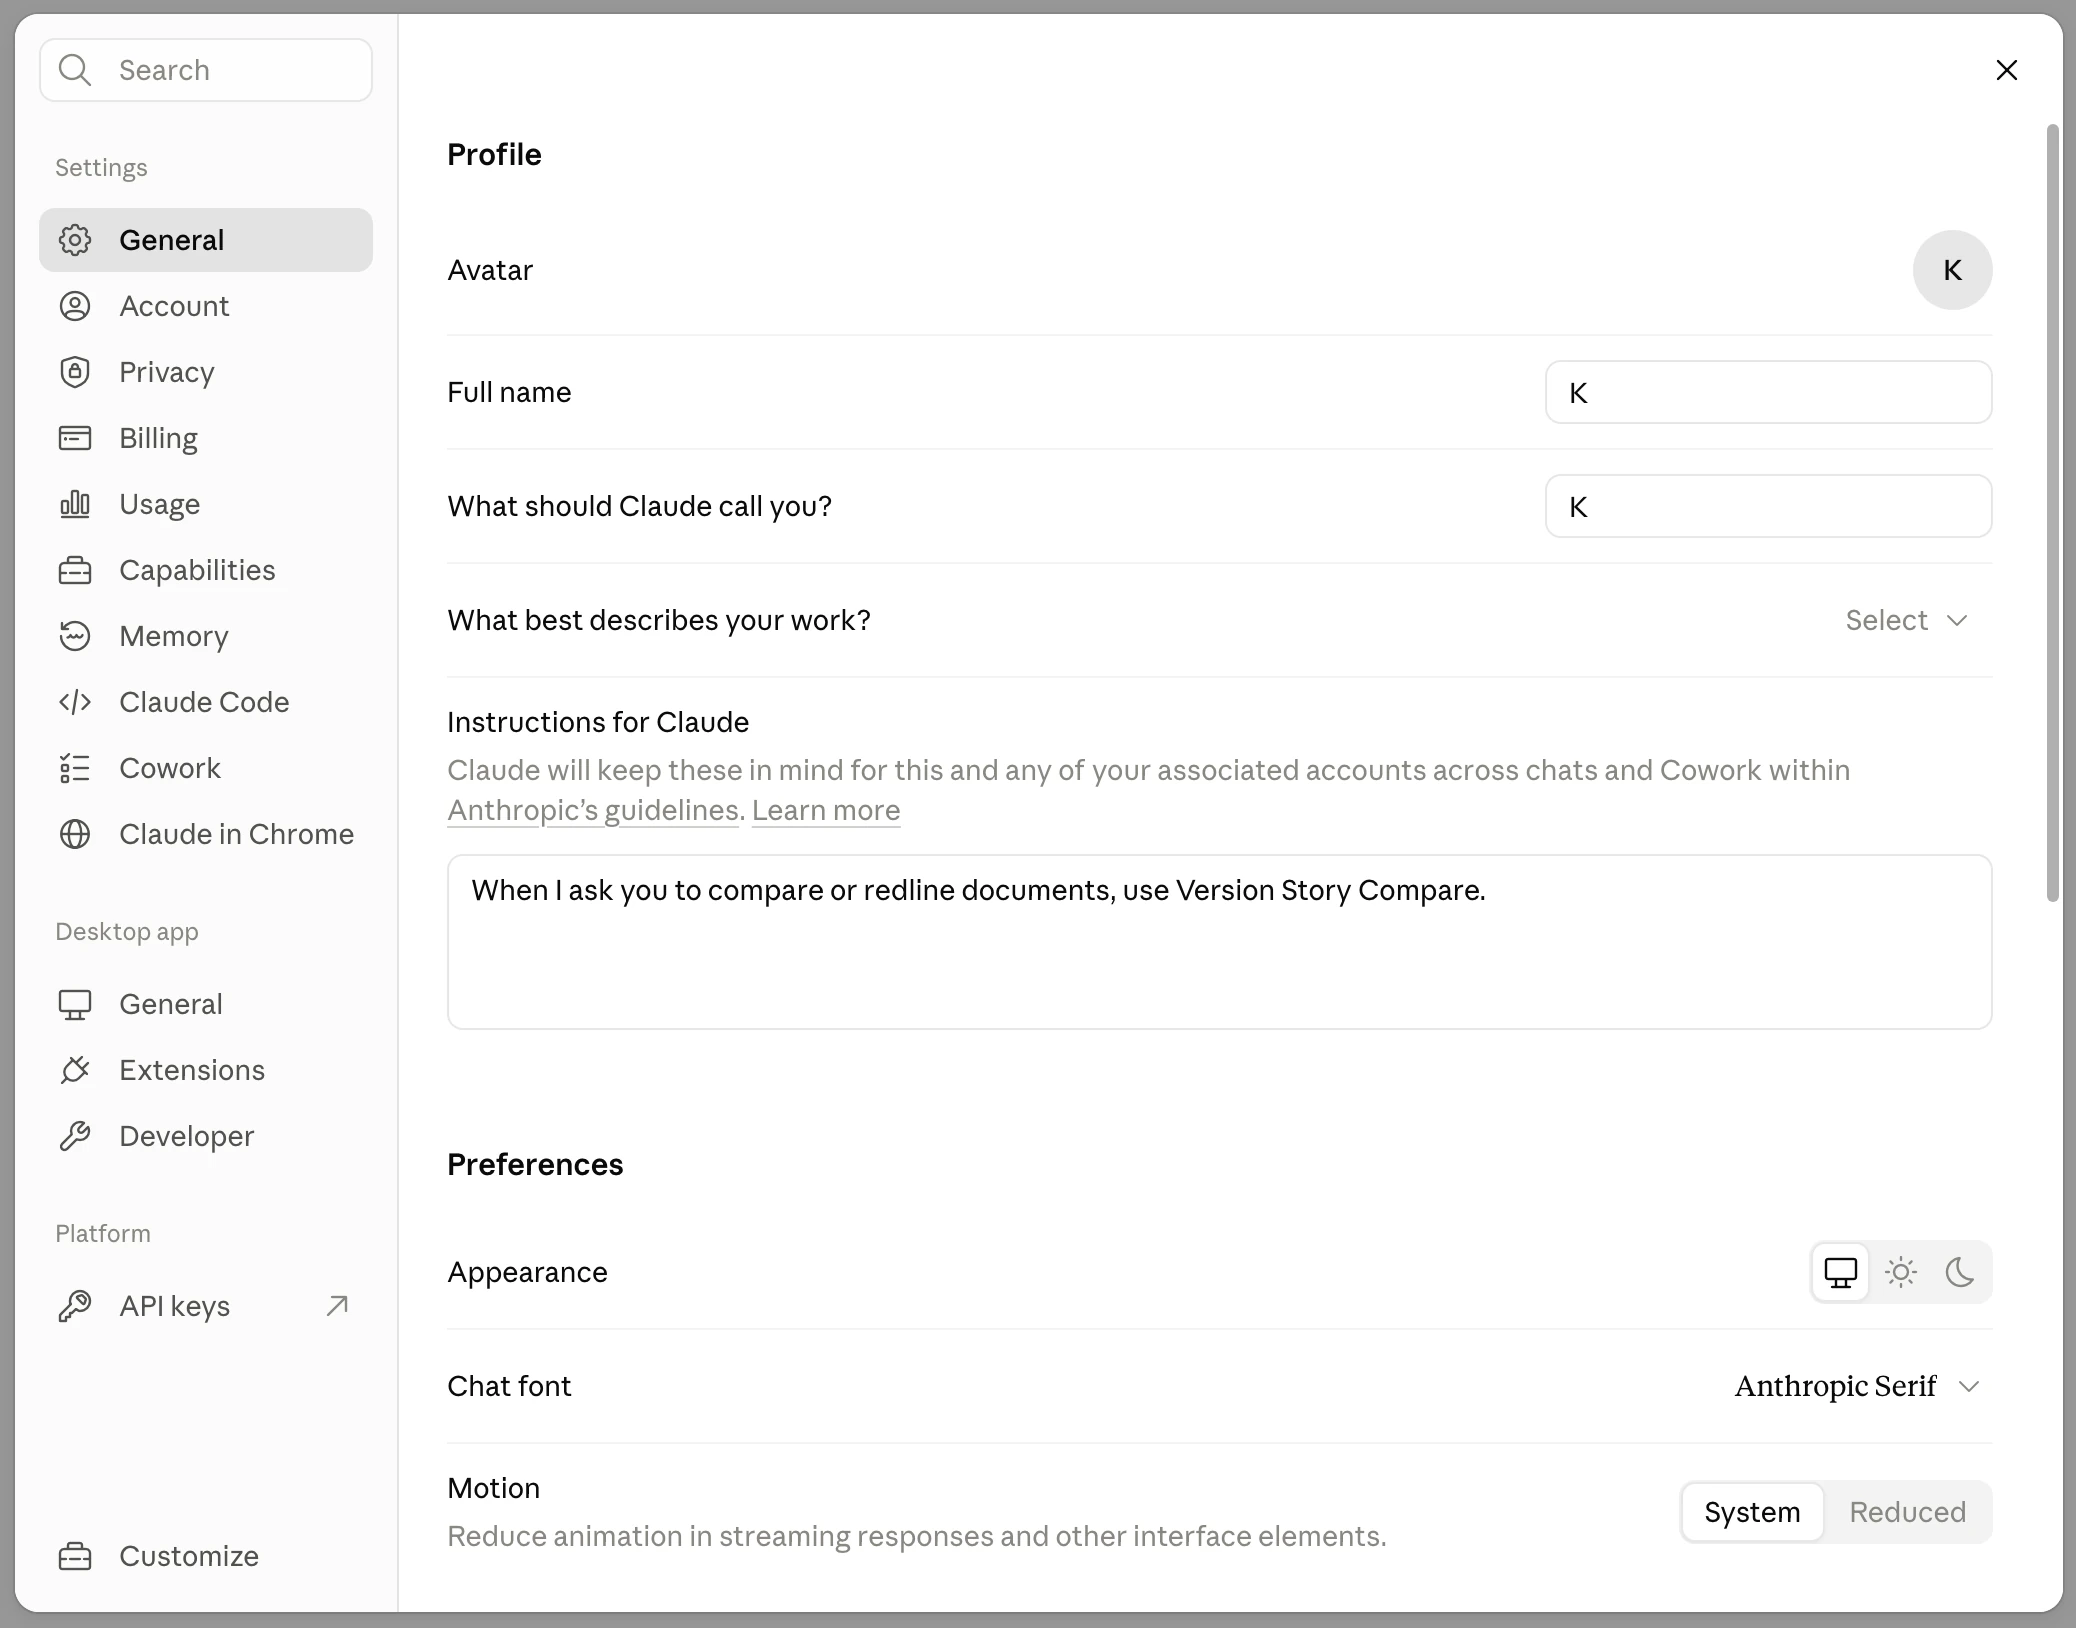This screenshot has height=1628, width=2076.
Task: Open the Customize option at bottom
Action: 206,1556
